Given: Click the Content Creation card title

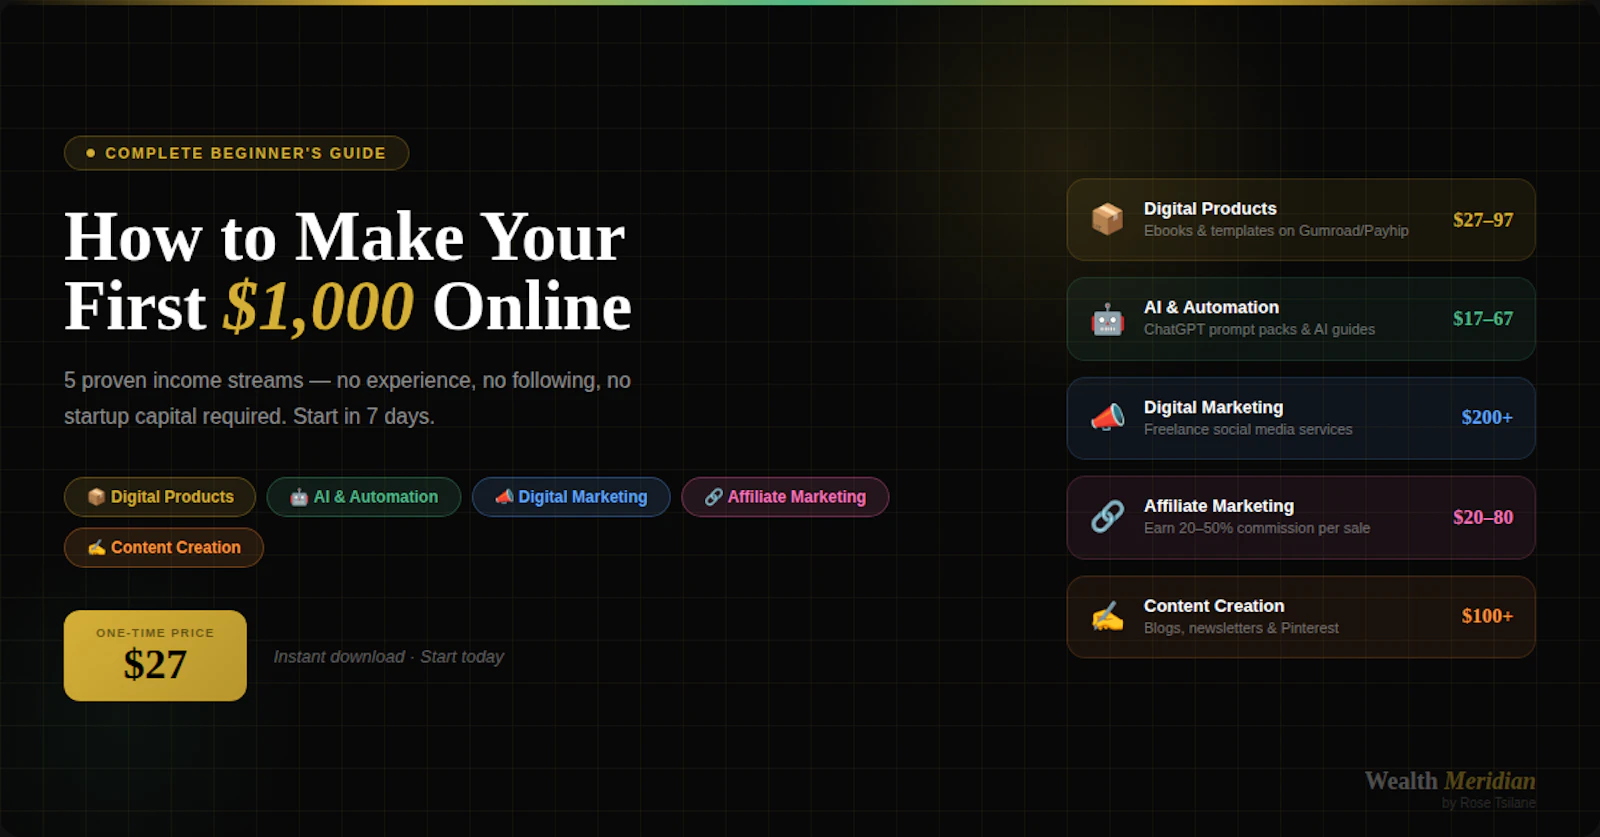Looking at the screenshot, I should coord(1214,606).
